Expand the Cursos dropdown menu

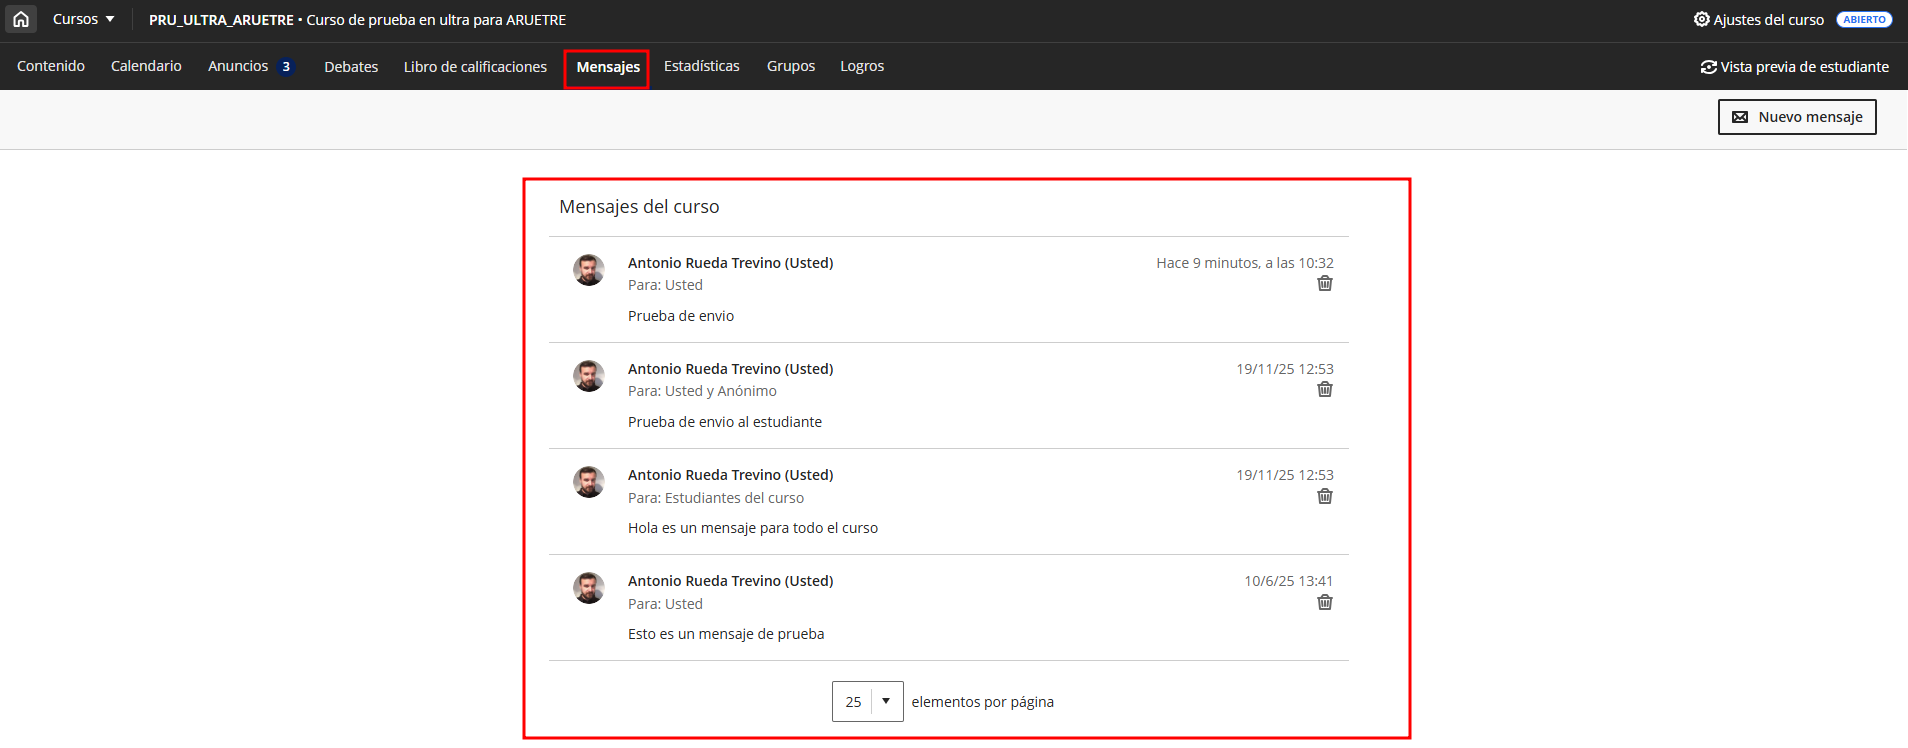[84, 19]
